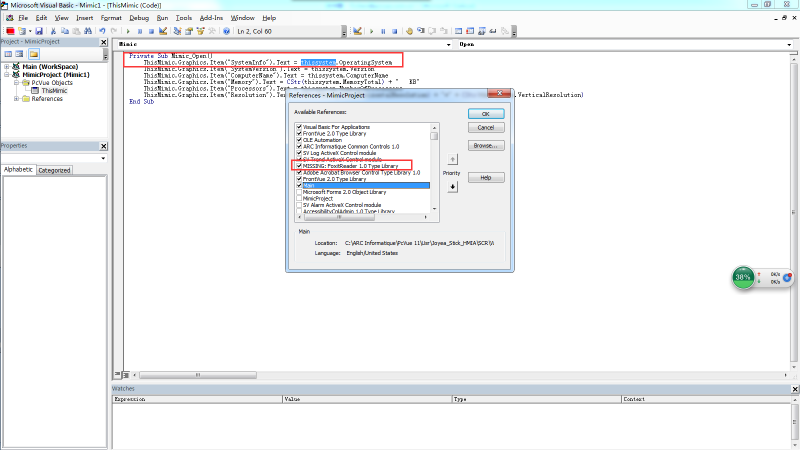The height and width of the screenshot is (450, 800).
Task: Click Browse... in the References dialog
Action: coord(486,145)
